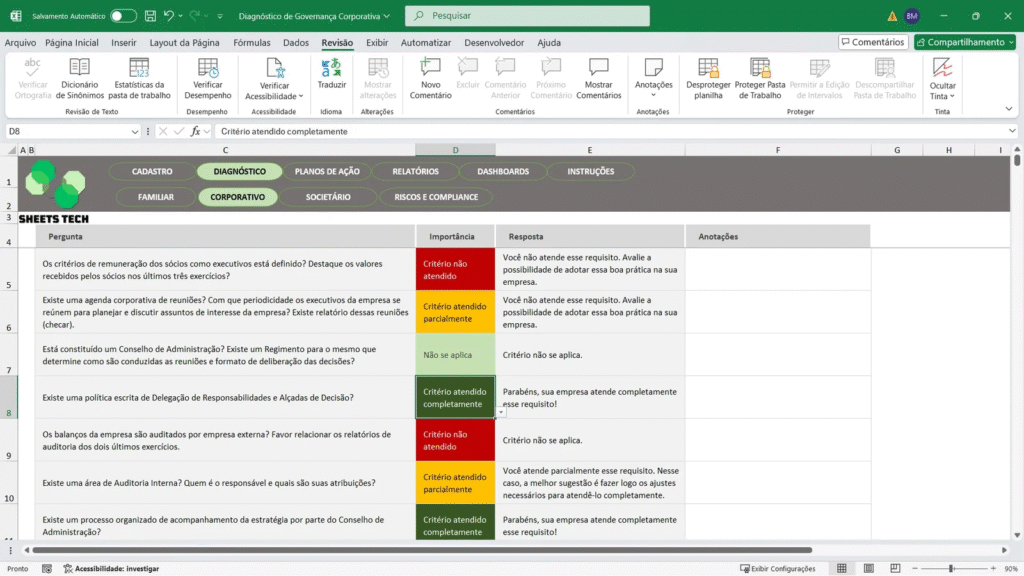This screenshot has height=576, width=1024.
Task: Click Desproteger planilha icon
Action: click(x=708, y=68)
